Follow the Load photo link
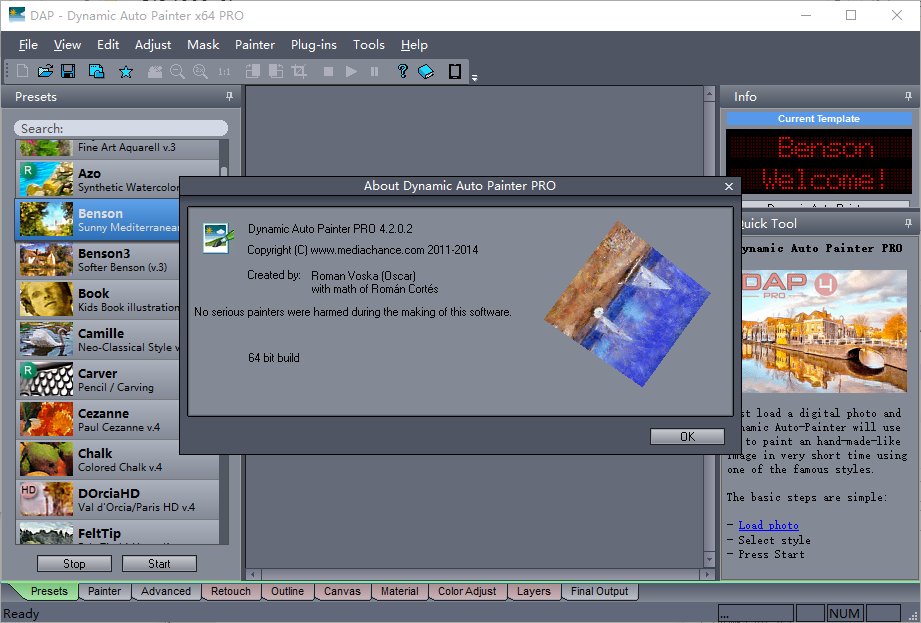This screenshot has width=921, height=623. [768, 525]
